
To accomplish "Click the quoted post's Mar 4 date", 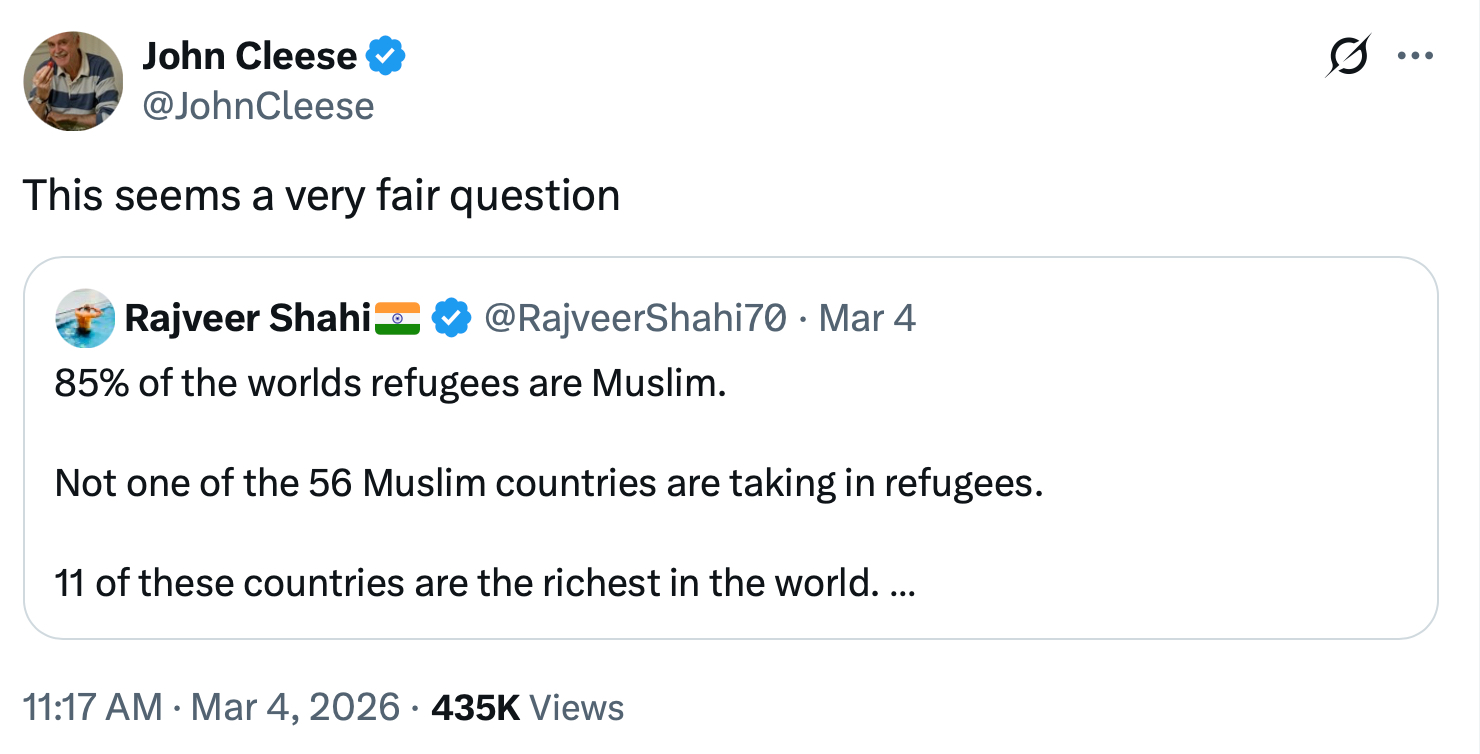I will coord(867,319).
